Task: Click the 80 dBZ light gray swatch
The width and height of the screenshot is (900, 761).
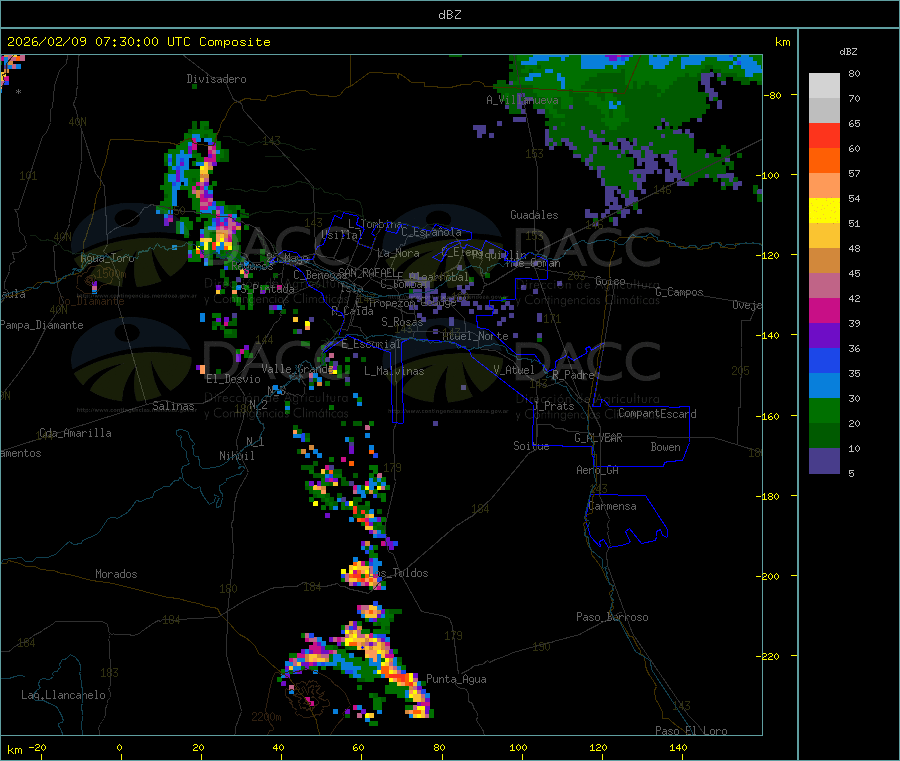Action: point(824,86)
